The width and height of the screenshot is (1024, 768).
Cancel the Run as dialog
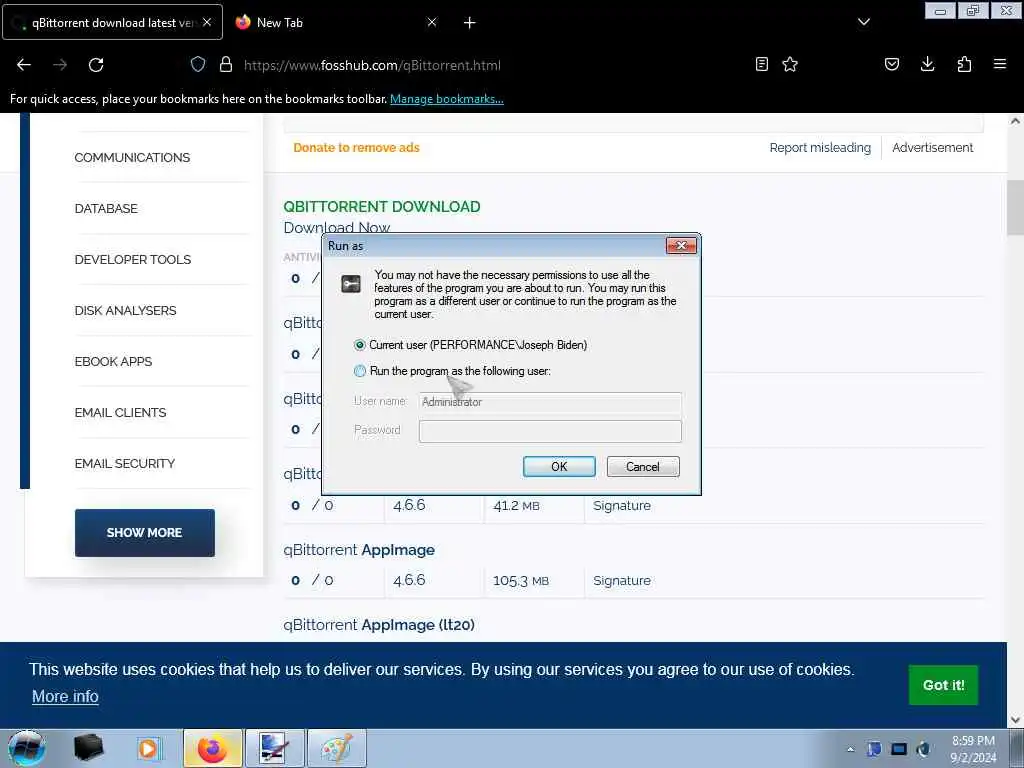[x=643, y=466]
